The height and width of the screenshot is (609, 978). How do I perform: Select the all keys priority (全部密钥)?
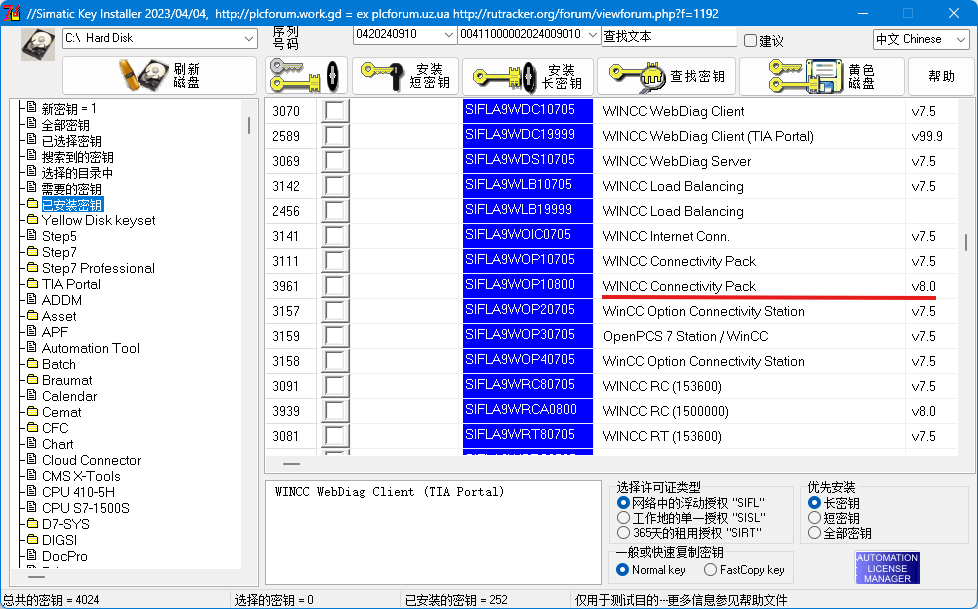tap(814, 533)
